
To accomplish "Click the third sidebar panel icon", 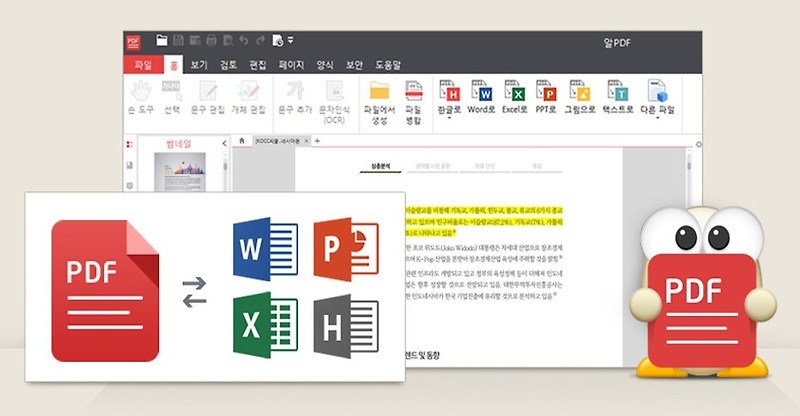I will point(130,186).
